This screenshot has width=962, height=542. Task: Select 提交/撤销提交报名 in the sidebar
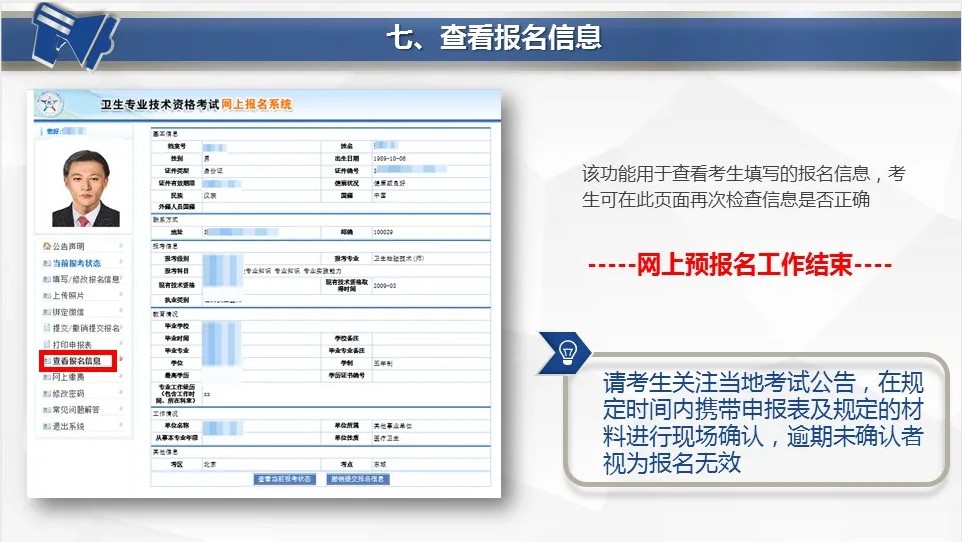(x=85, y=328)
